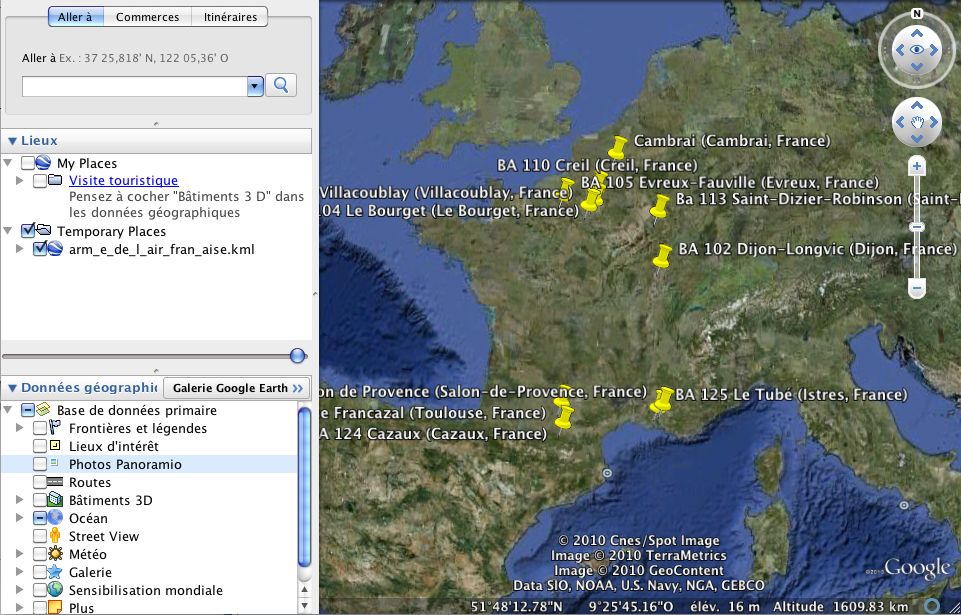The width and height of the screenshot is (961, 615).
Task: Enable the Photos Panoramio layer checkbox
Action: tap(40, 465)
